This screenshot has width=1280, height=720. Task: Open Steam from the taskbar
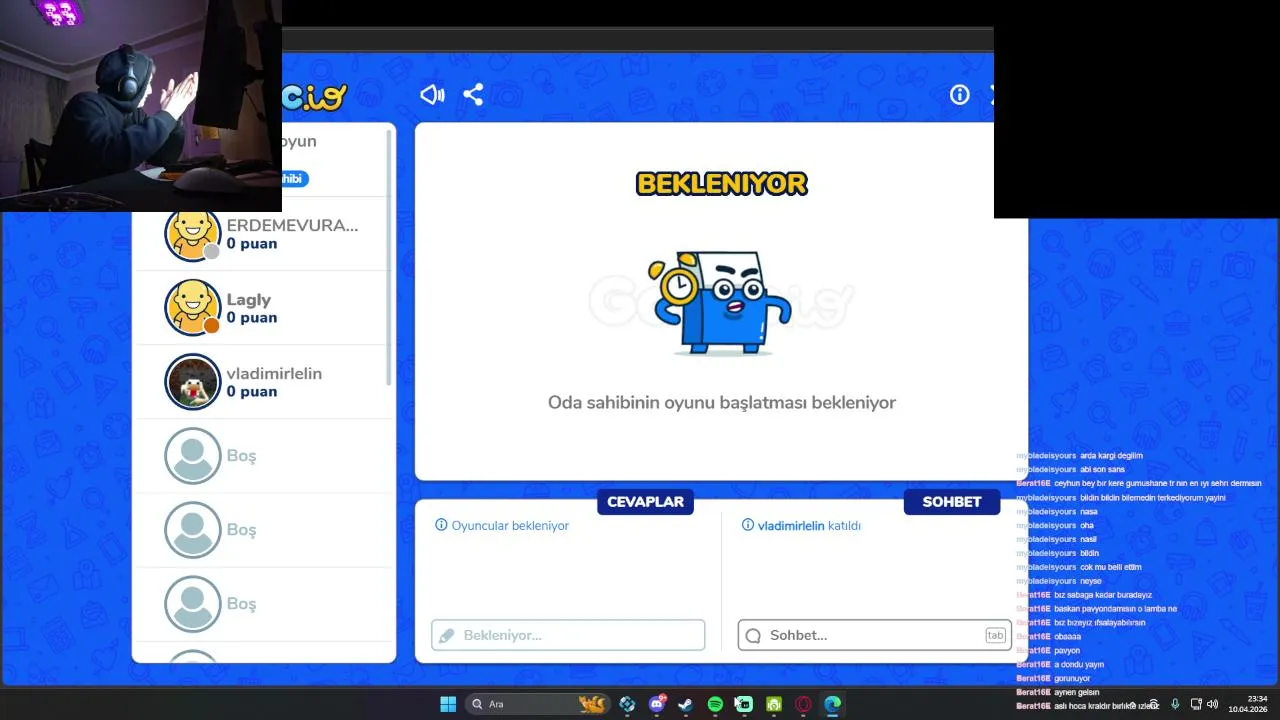tap(685, 704)
